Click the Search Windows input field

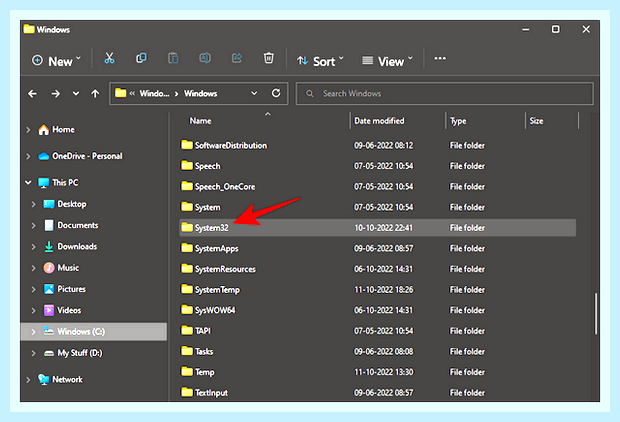click(x=444, y=94)
